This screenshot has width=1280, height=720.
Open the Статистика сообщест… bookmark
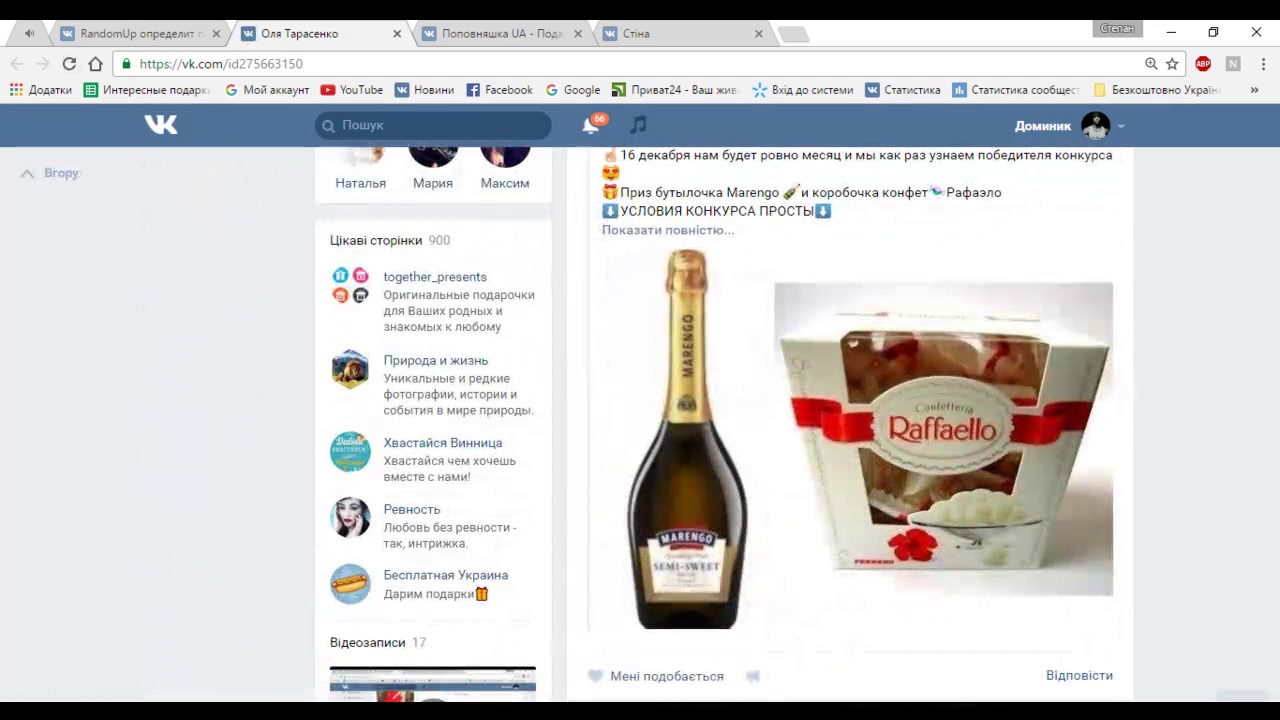click(1016, 90)
